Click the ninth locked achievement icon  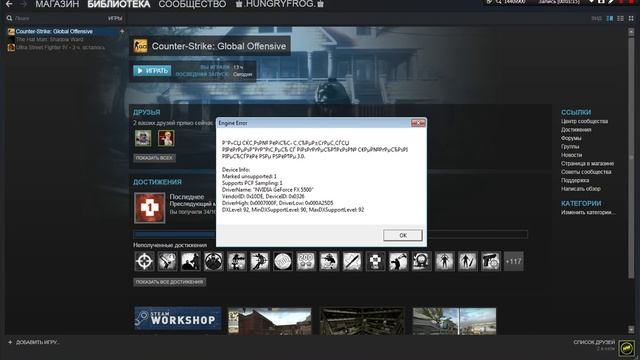(329, 261)
